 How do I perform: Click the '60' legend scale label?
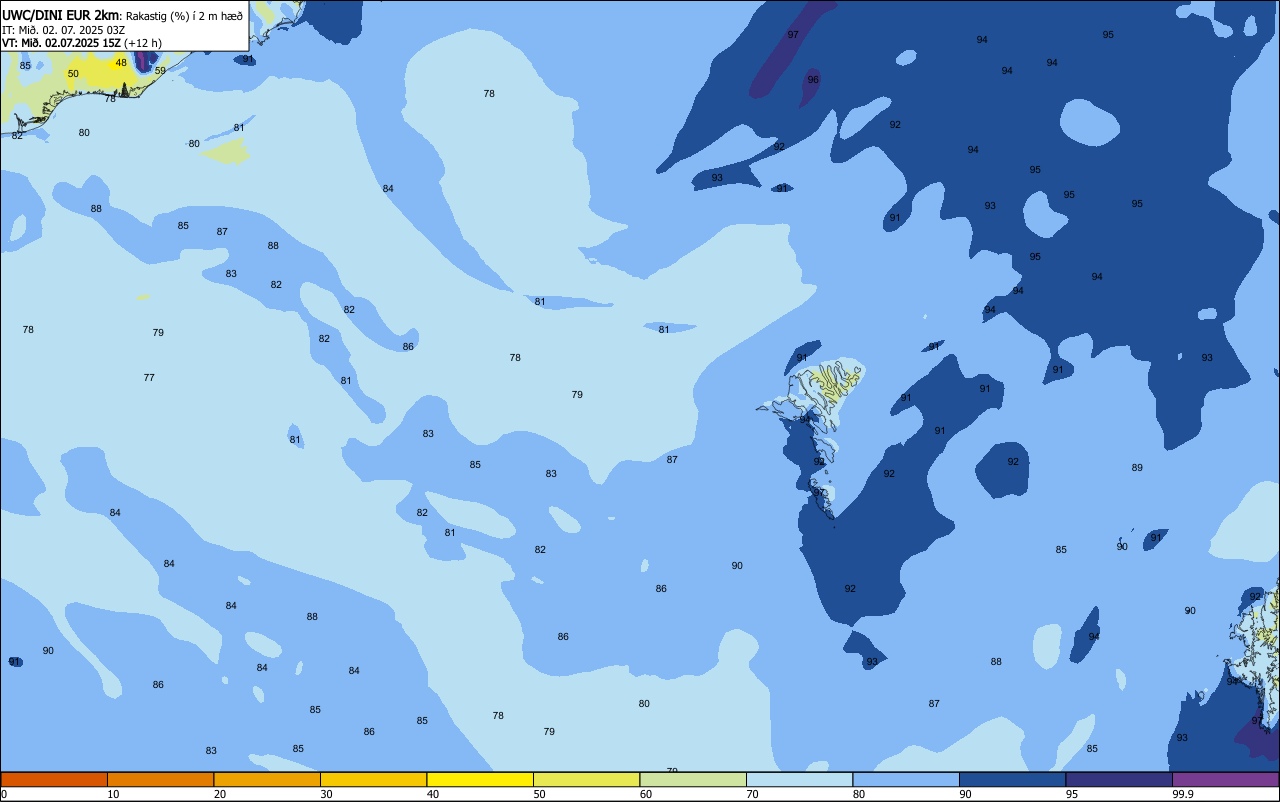646,794
